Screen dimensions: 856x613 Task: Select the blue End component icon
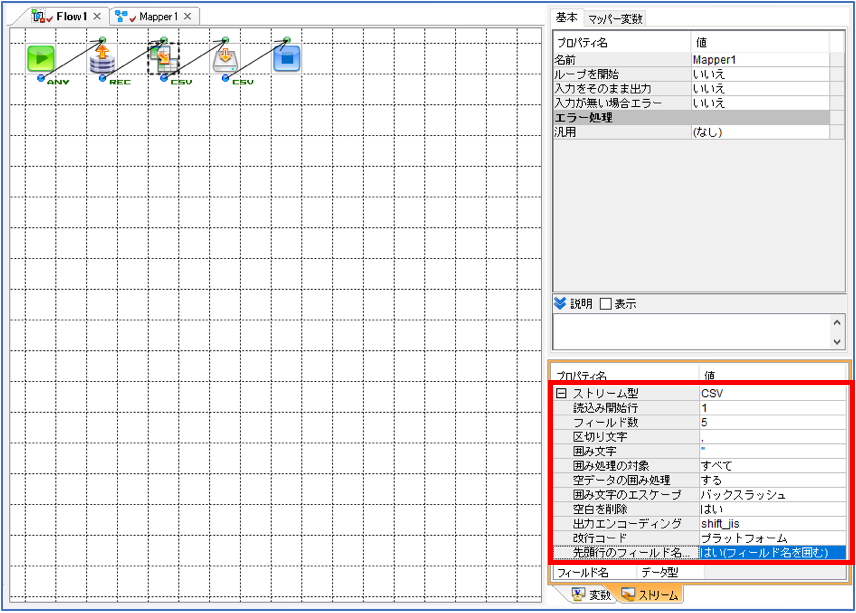coord(287,58)
